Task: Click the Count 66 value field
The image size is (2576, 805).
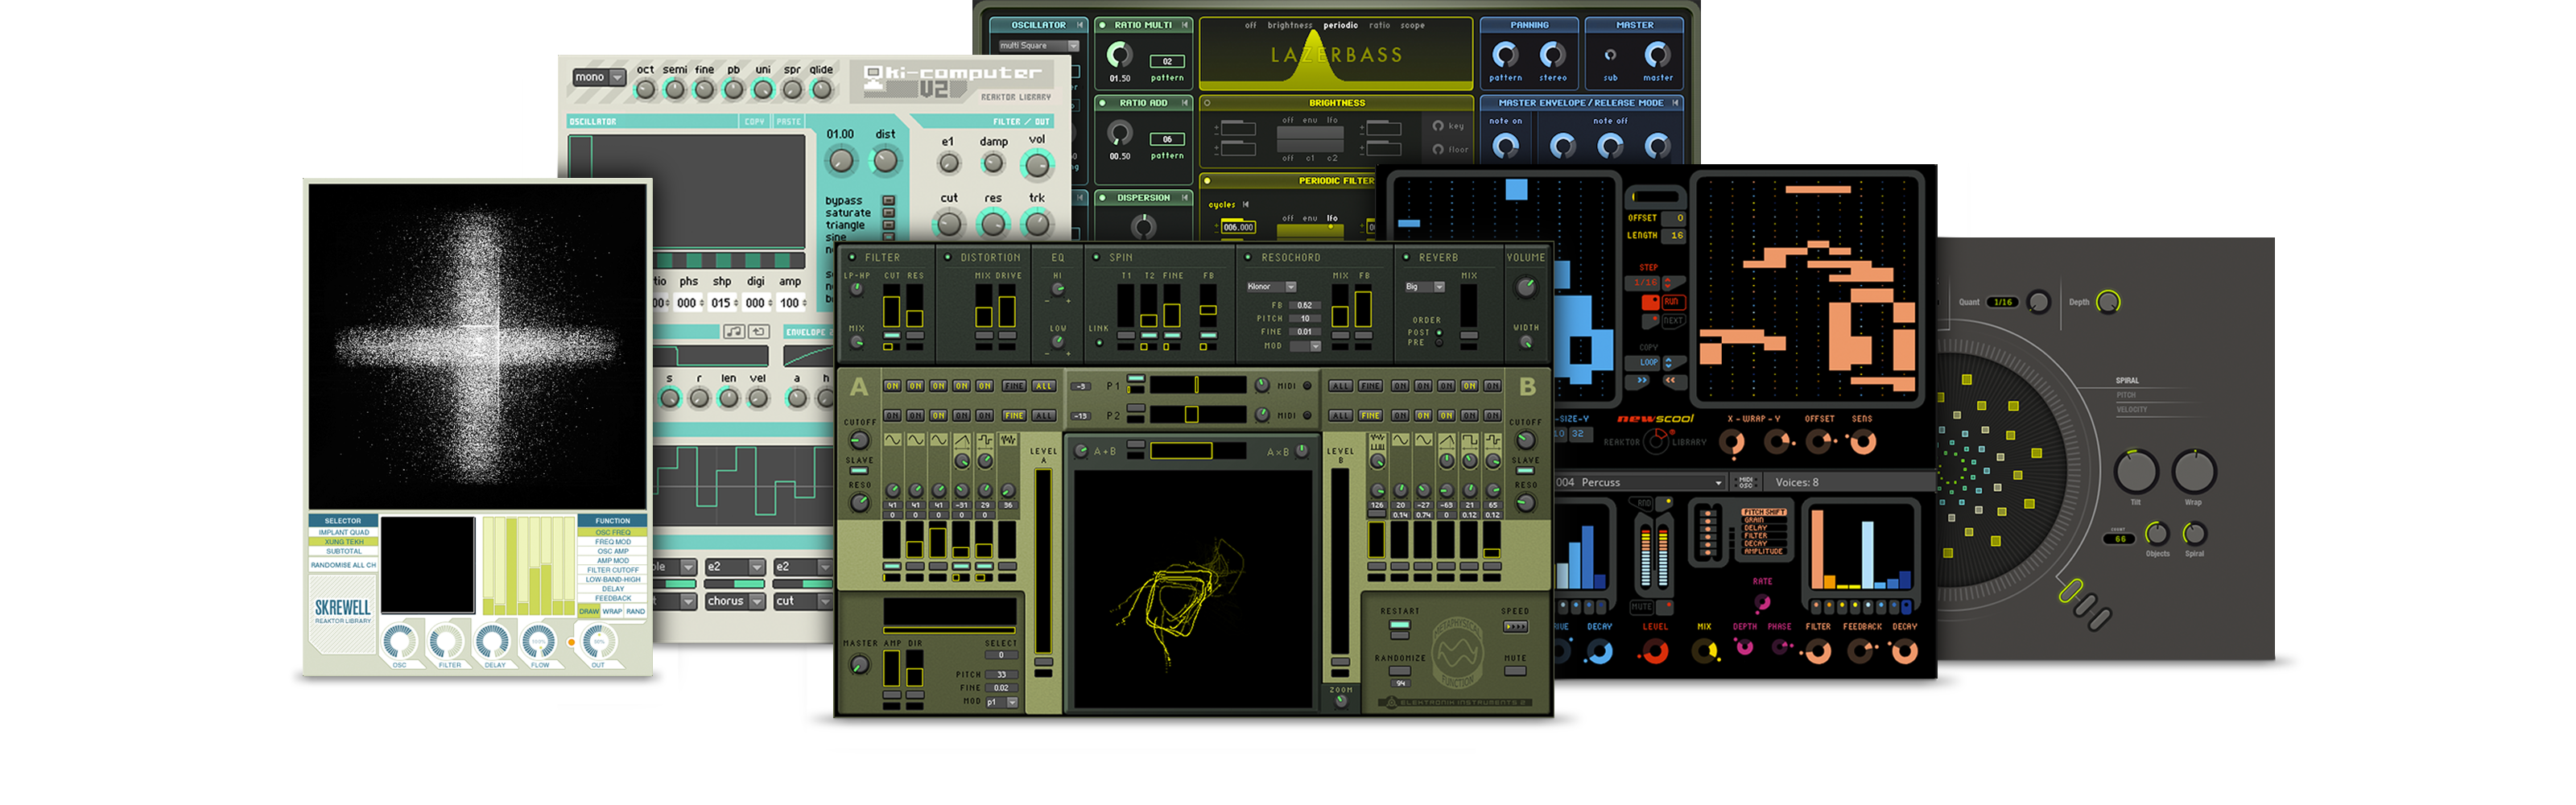Action: pos(2119,538)
